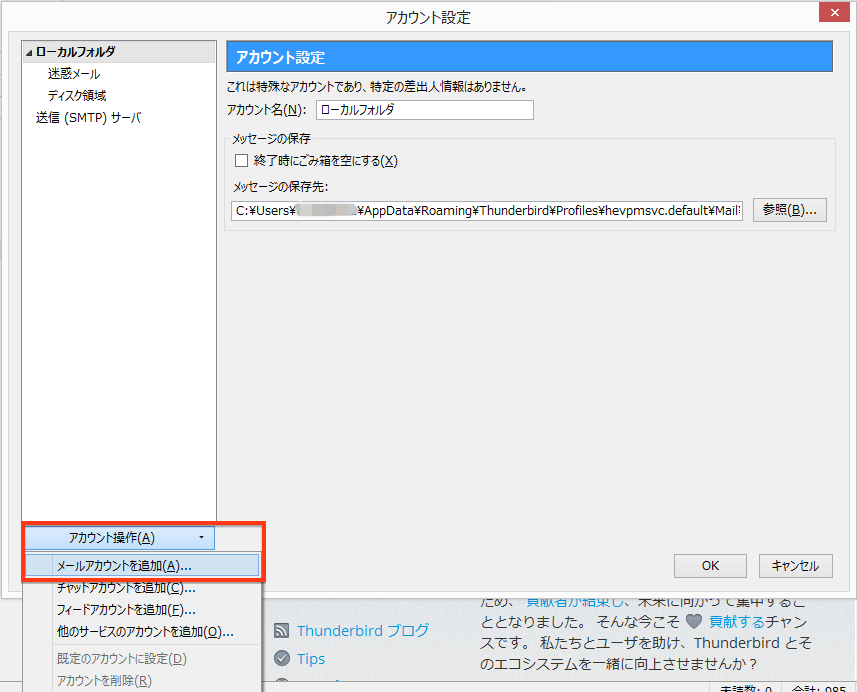Image resolution: width=857 pixels, height=692 pixels.
Task: Click the checkmark icon next to Tips
Action: pos(282,659)
